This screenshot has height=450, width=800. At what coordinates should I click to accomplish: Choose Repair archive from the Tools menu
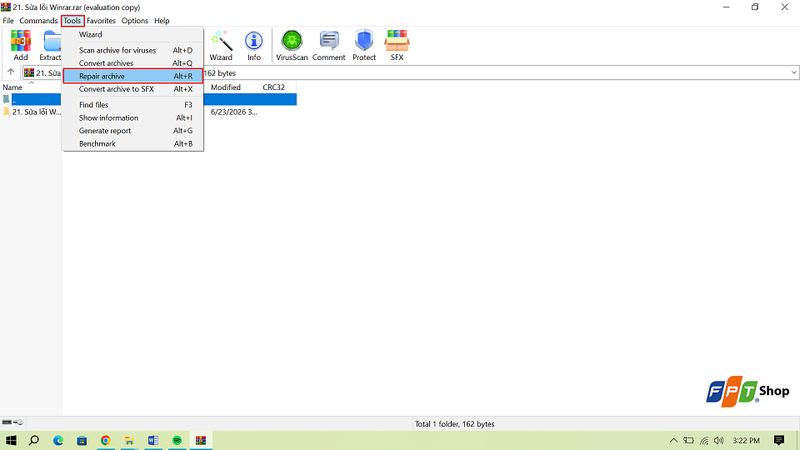click(133, 76)
